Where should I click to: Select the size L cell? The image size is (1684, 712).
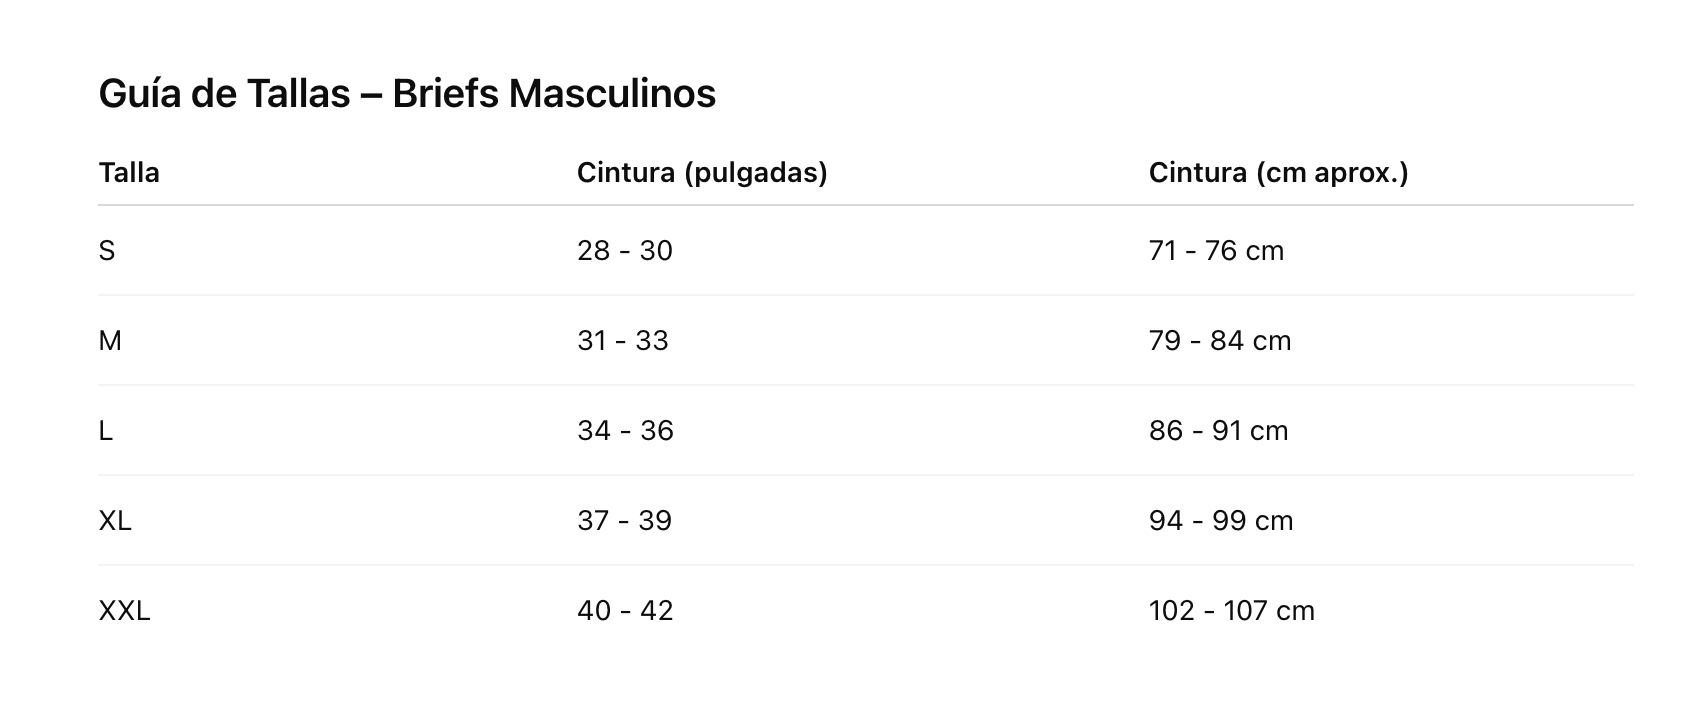pos(105,431)
